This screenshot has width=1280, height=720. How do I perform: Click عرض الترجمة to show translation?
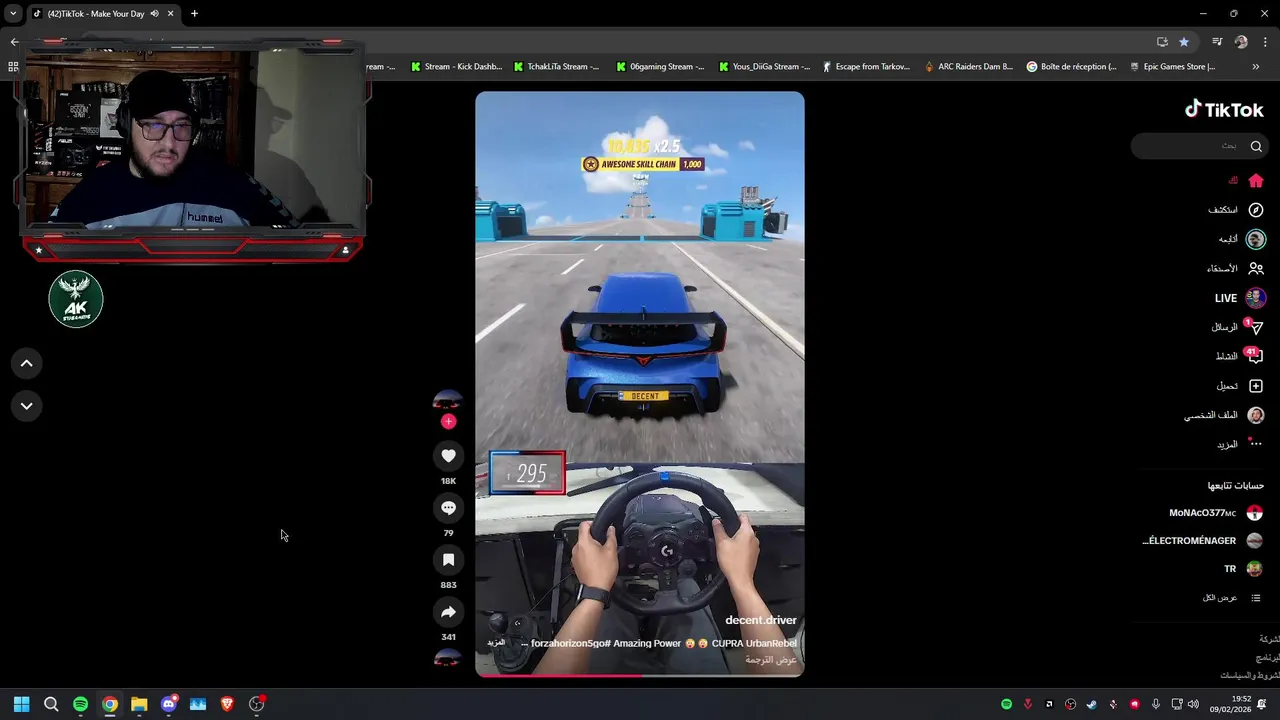tap(771, 660)
